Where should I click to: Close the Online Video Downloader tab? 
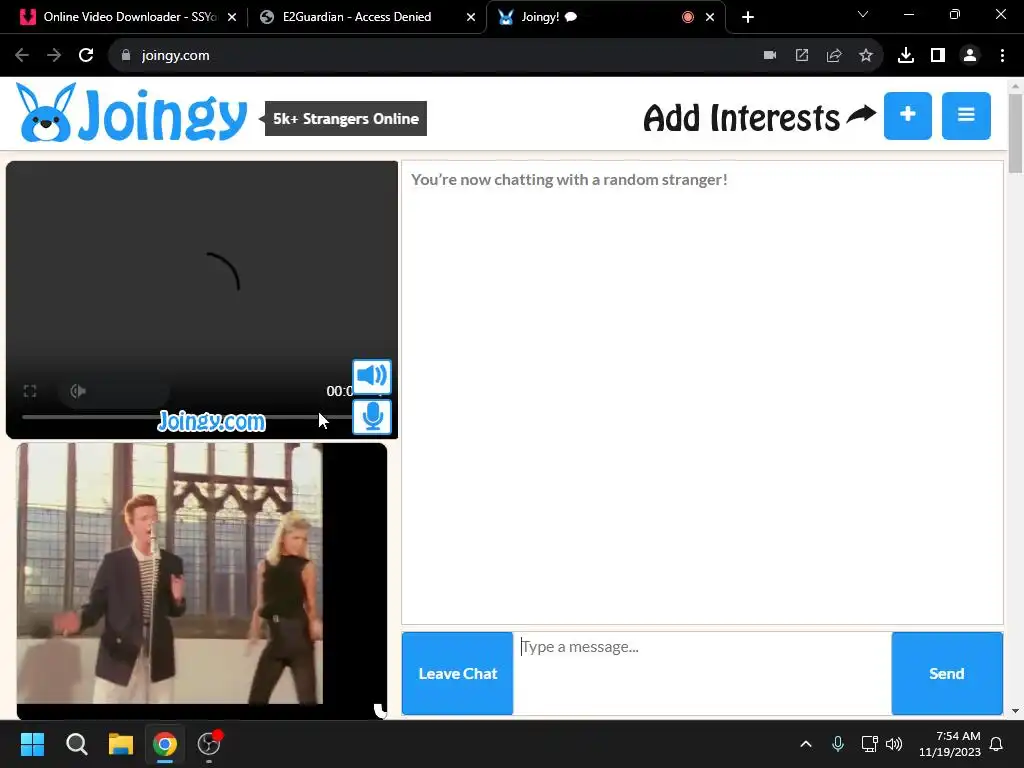[232, 17]
